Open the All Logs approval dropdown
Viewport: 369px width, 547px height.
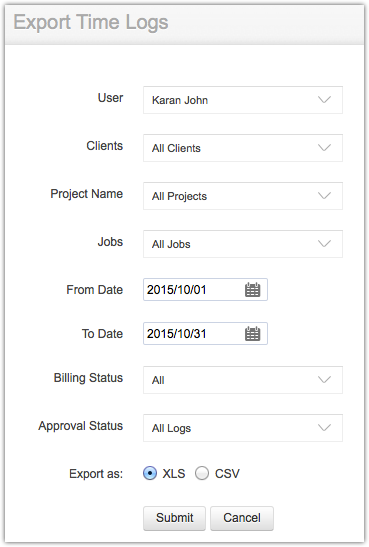243,428
